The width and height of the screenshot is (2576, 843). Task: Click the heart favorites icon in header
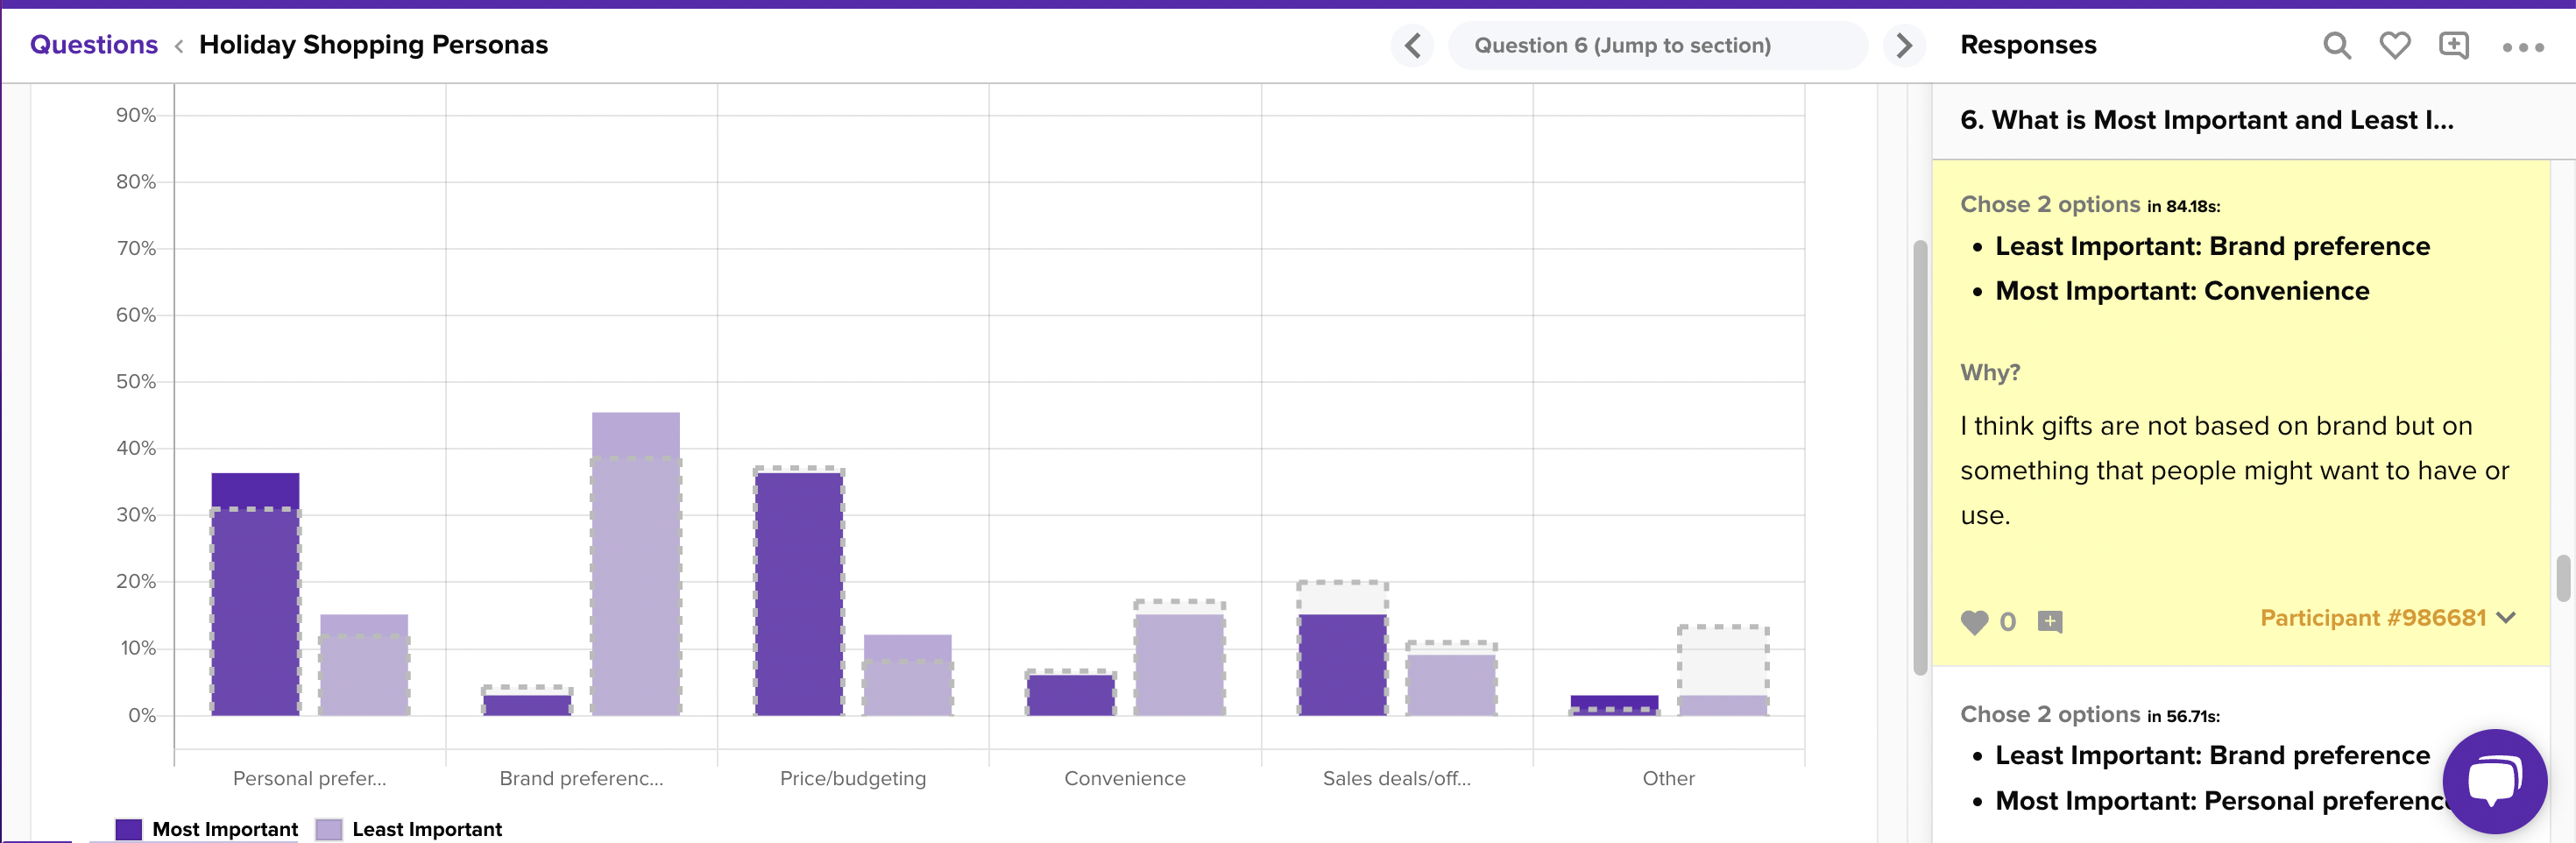coord(2395,45)
